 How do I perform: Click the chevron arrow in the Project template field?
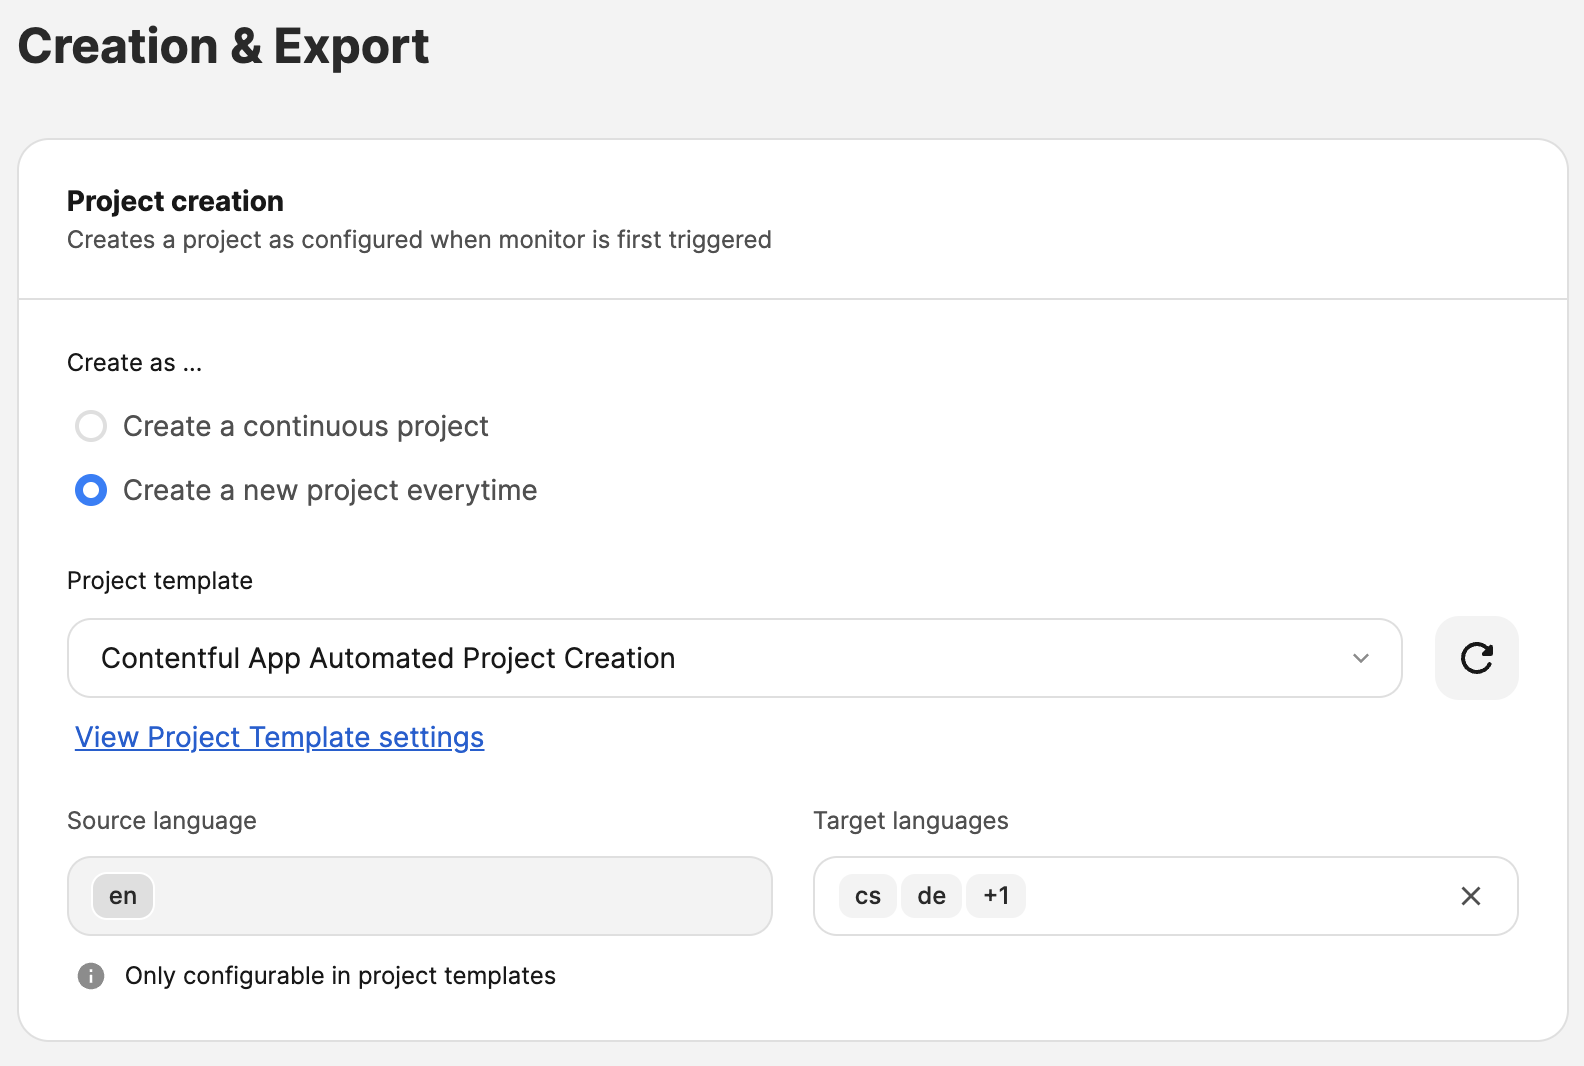pyautogui.click(x=1360, y=658)
